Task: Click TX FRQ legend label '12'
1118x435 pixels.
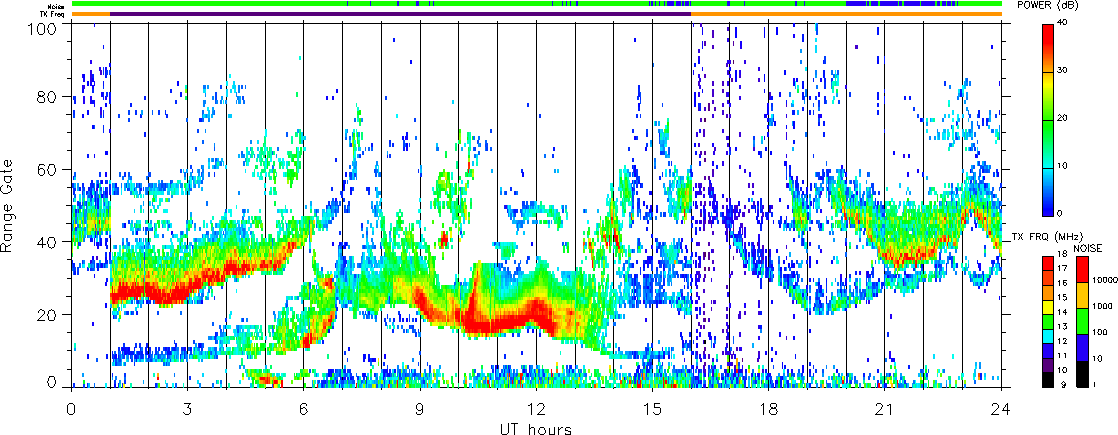Action: tap(1062, 341)
